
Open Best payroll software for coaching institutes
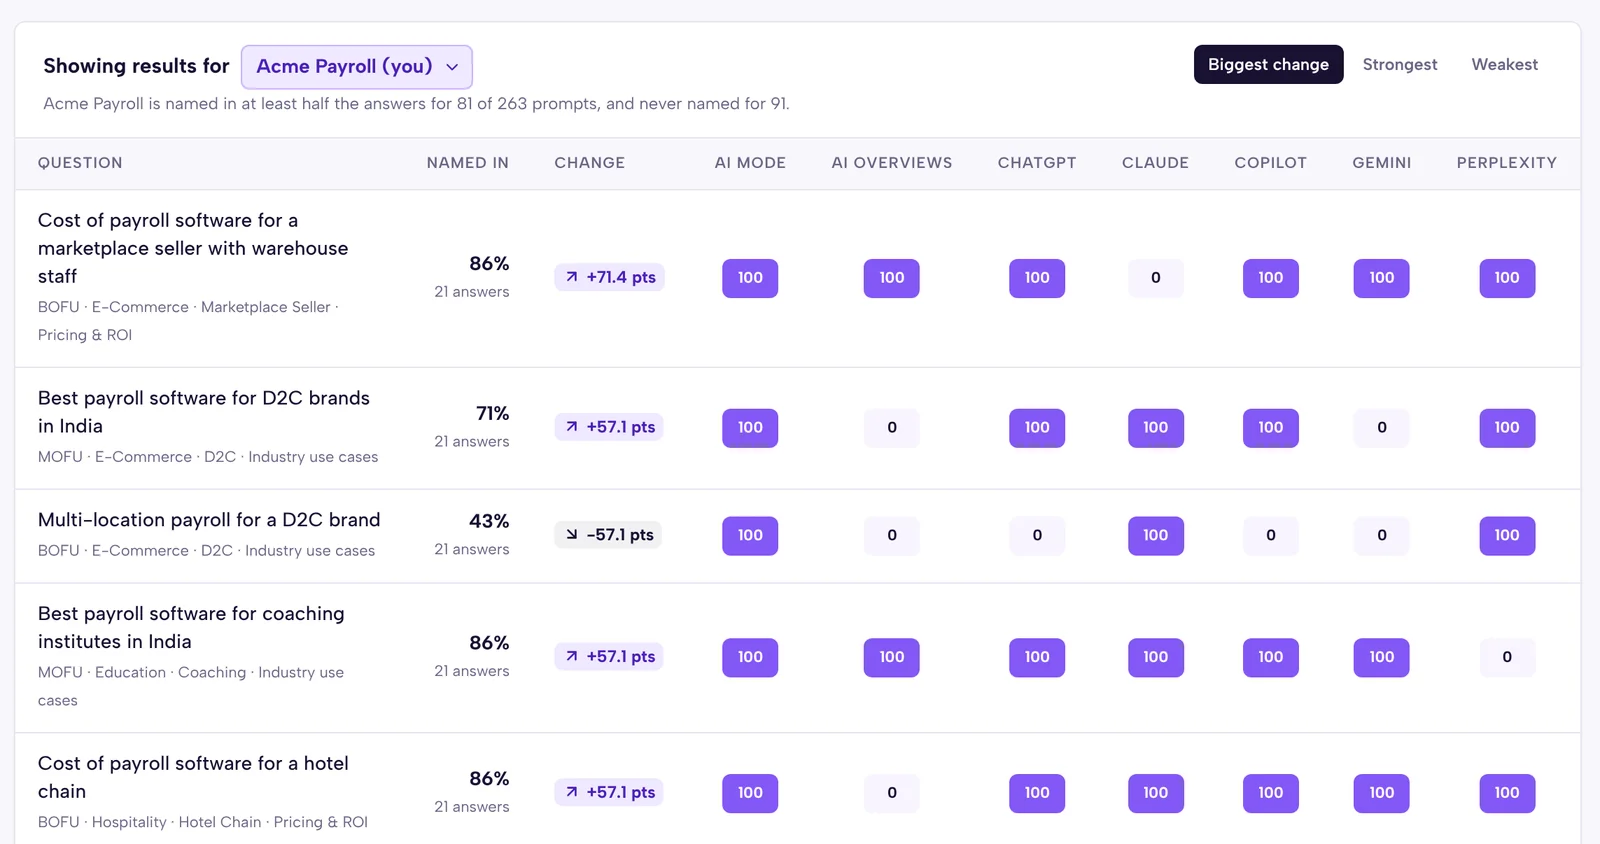click(x=191, y=628)
